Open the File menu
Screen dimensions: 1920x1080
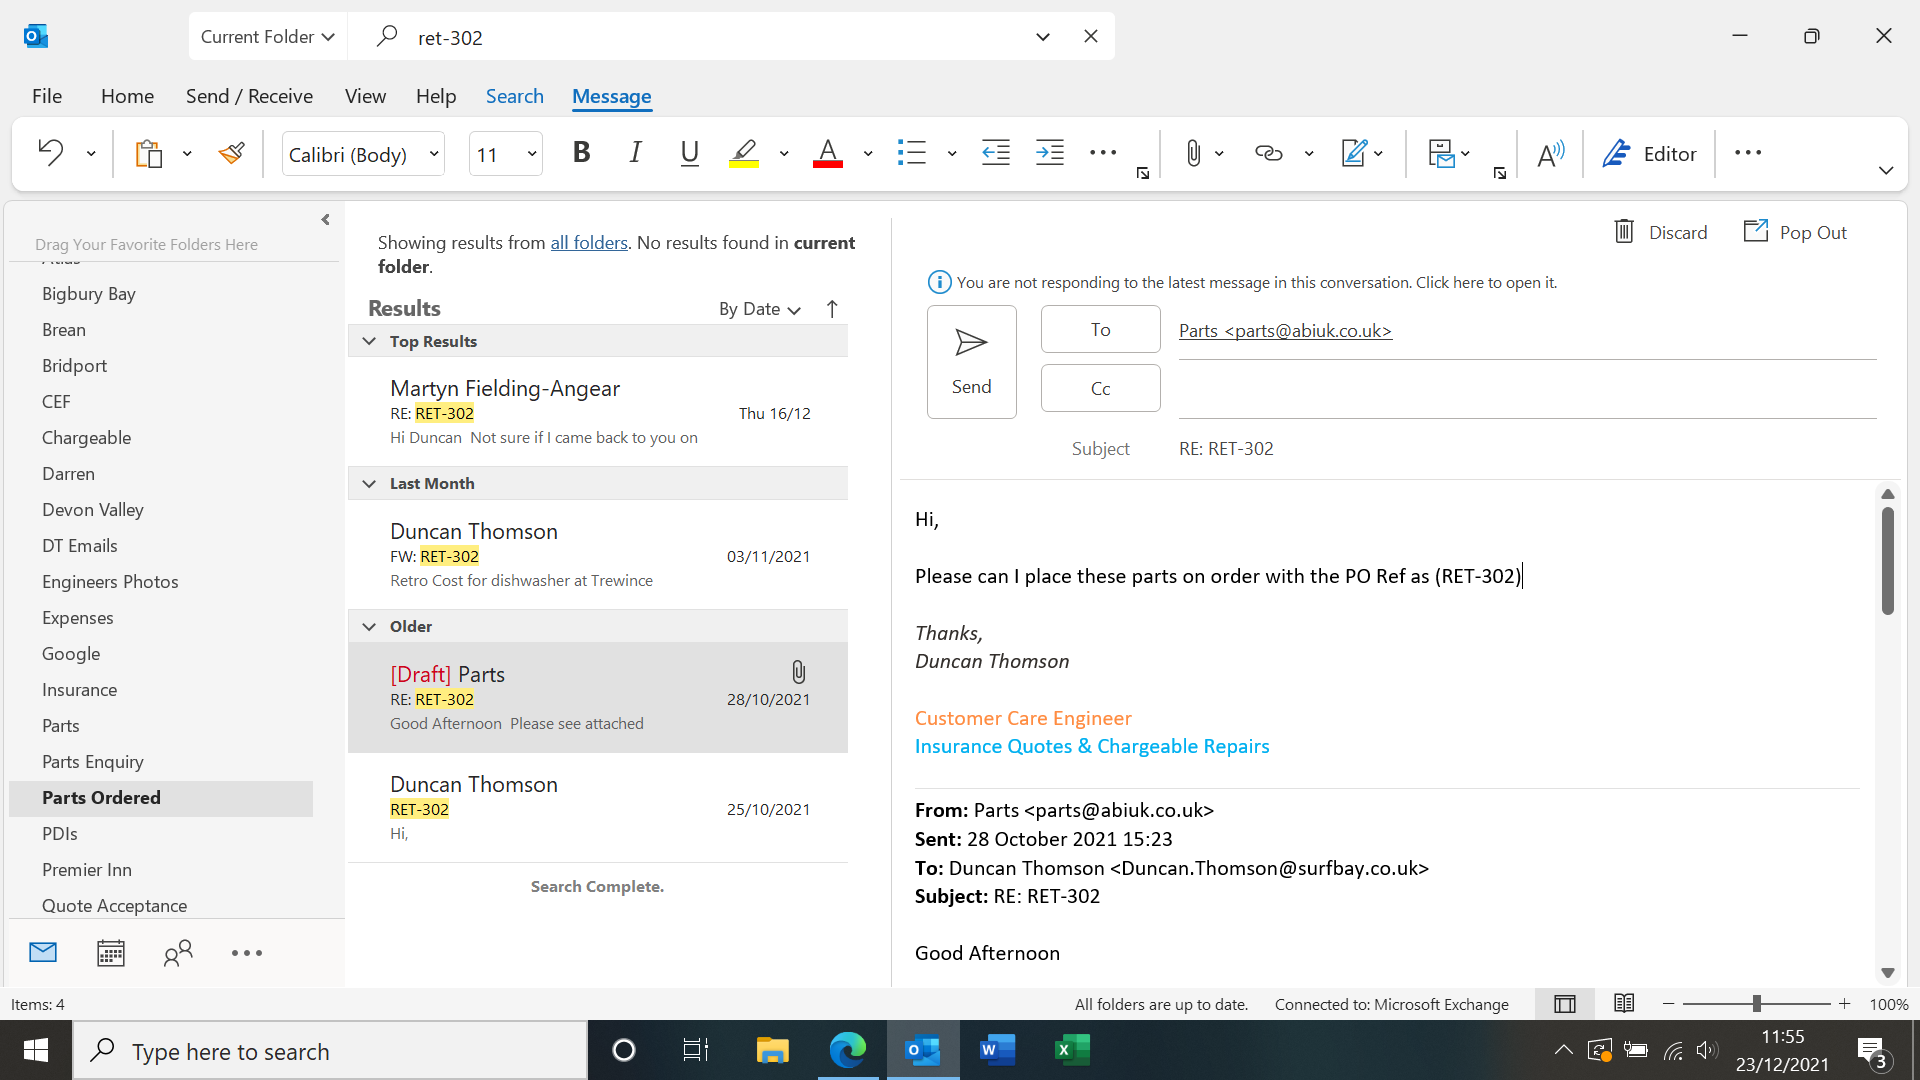coord(46,96)
